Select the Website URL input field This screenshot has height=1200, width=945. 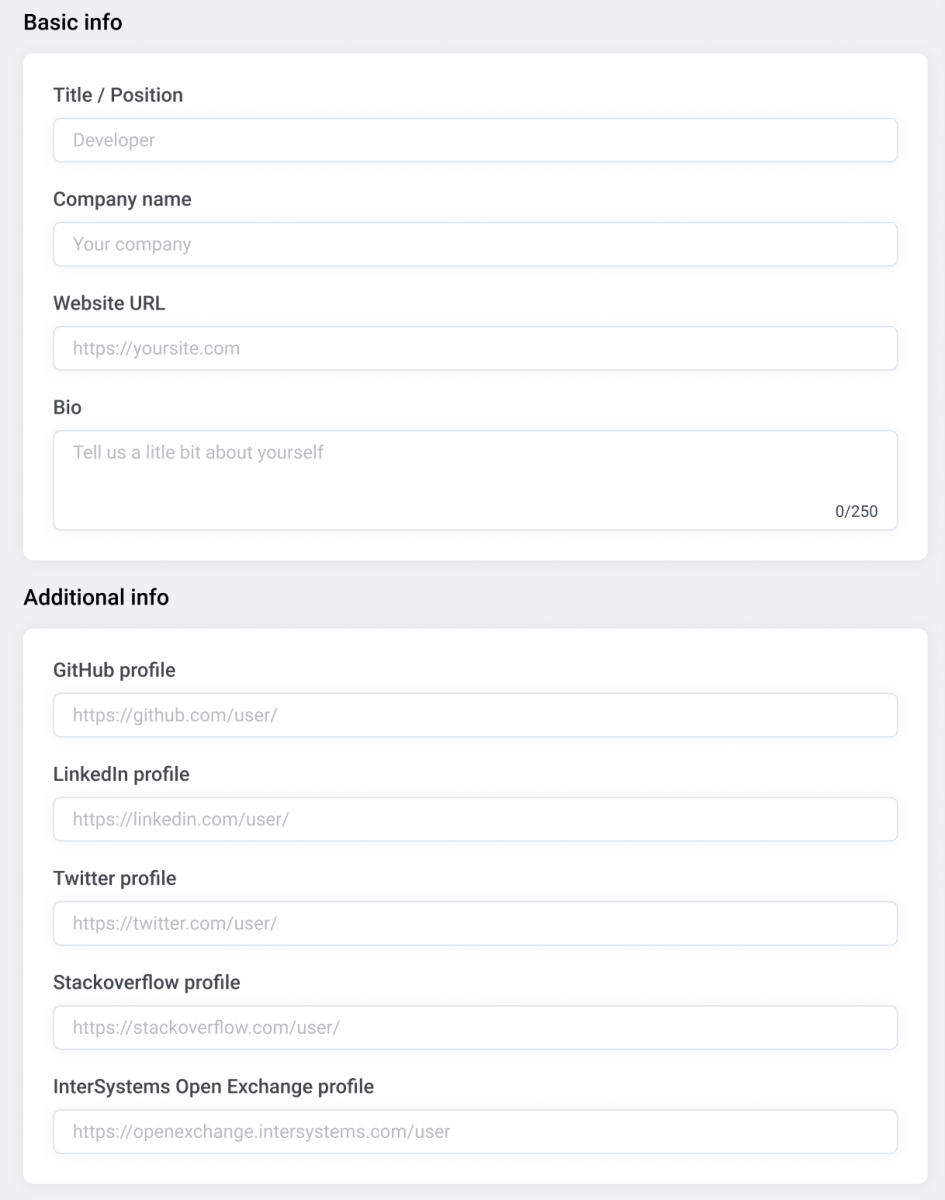(475, 348)
